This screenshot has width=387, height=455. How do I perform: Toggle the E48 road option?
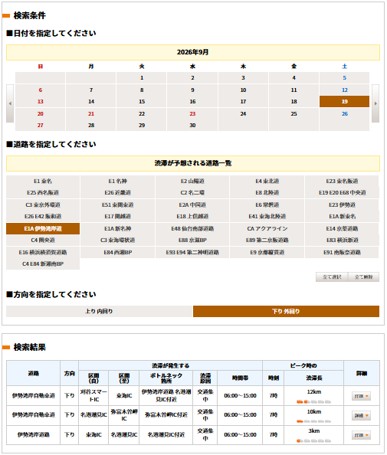192,229
